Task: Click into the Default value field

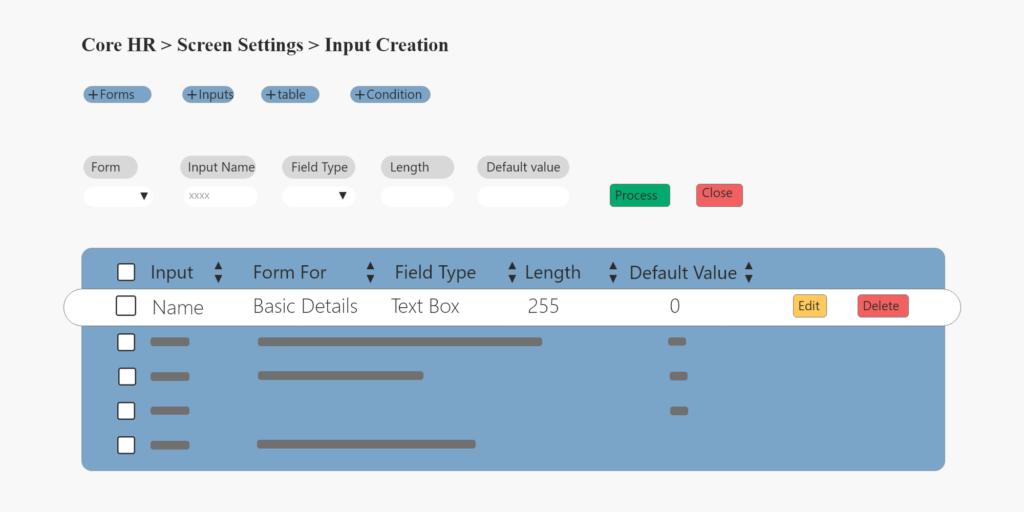Action: [x=523, y=196]
